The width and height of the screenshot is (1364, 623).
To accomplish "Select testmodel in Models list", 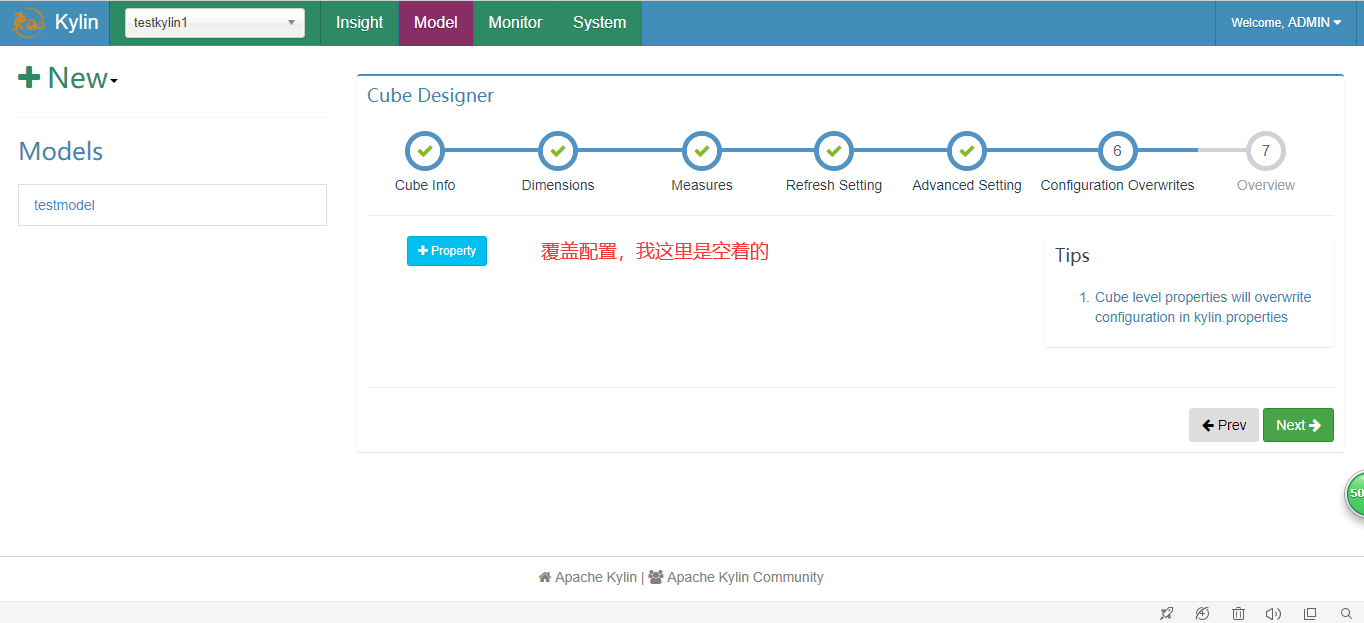I will (172, 205).
